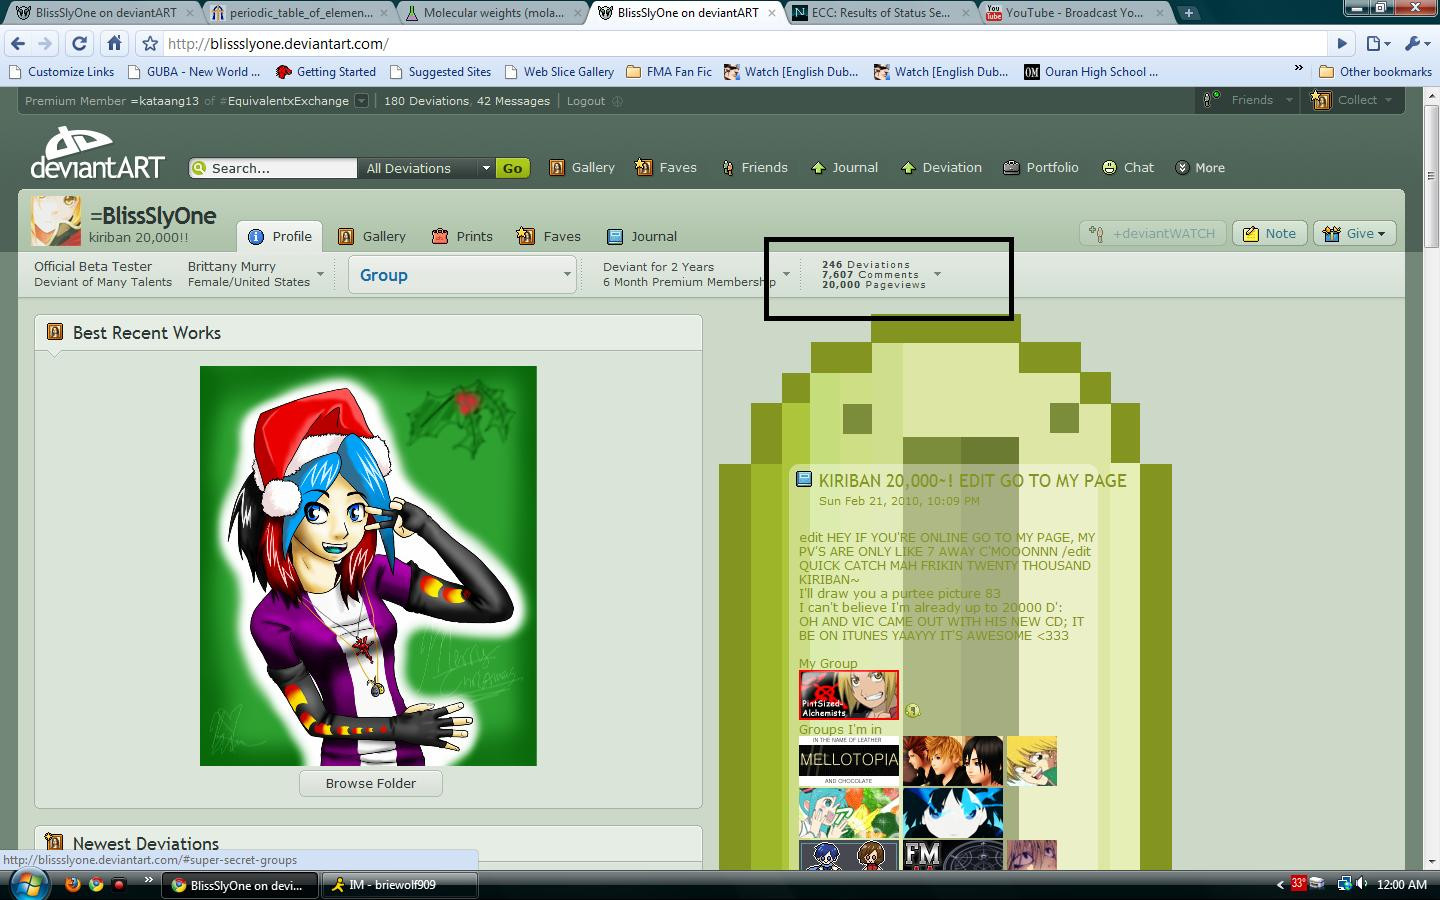Open Collect dropdown in top bar

click(x=1351, y=100)
